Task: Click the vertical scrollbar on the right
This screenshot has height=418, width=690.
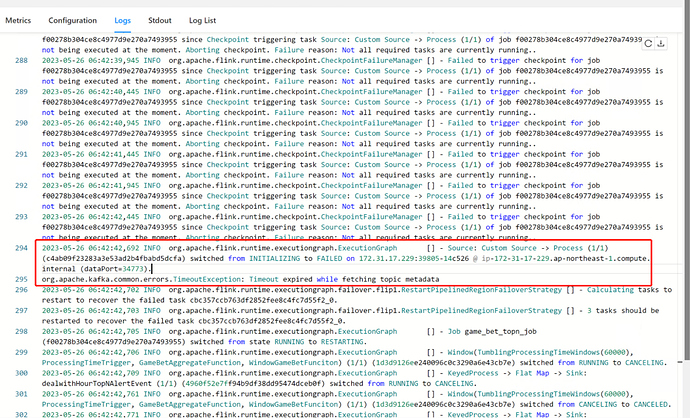Action: 684,200
